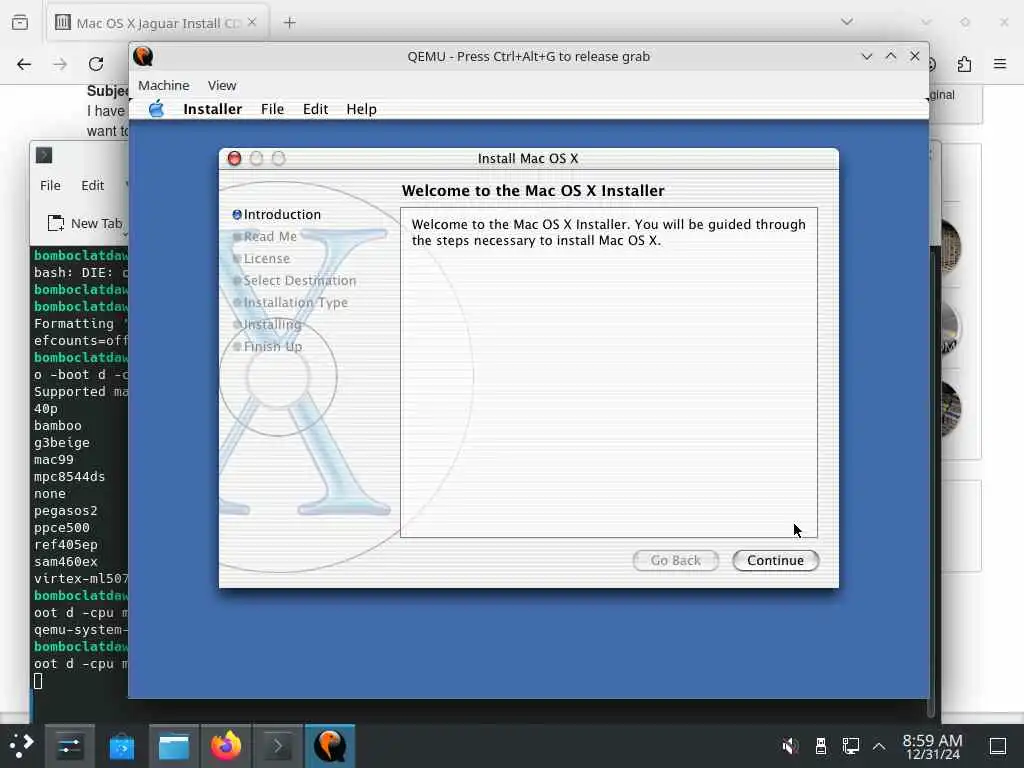1024x768 pixels.
Task: Open the network connections tray icon
Action: [850, 746]
